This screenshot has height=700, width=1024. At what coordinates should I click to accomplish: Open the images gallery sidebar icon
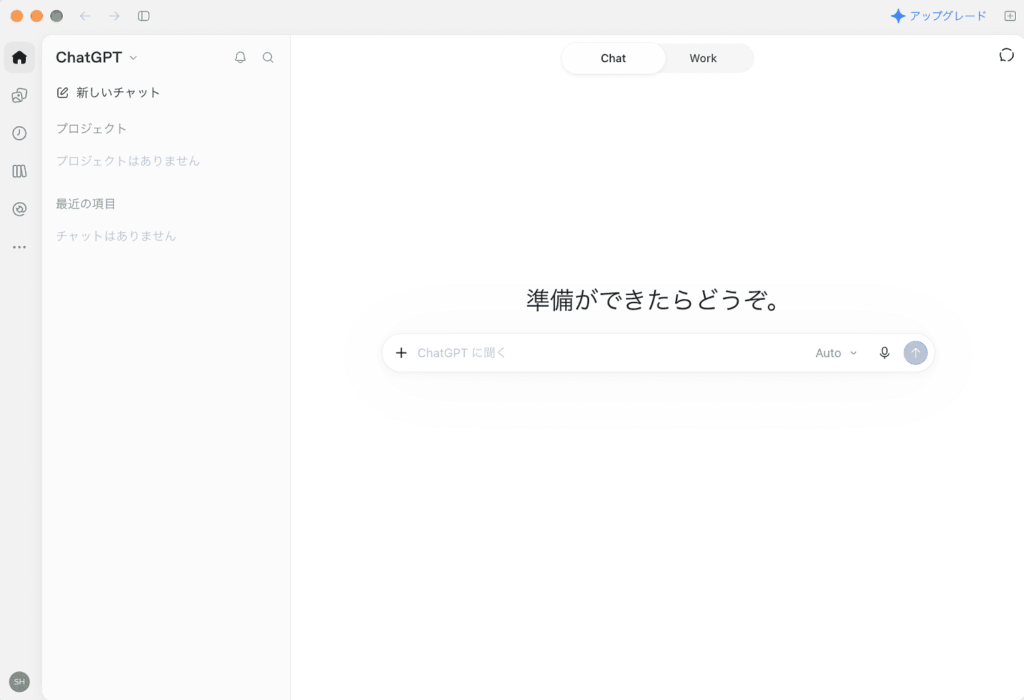[x=20, y=95]
